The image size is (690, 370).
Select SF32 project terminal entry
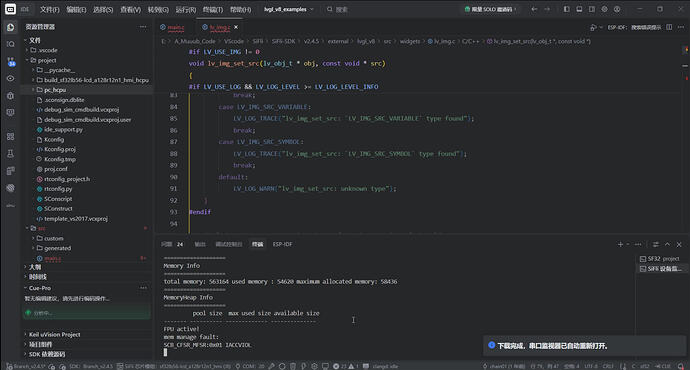(x=660, y=259)
